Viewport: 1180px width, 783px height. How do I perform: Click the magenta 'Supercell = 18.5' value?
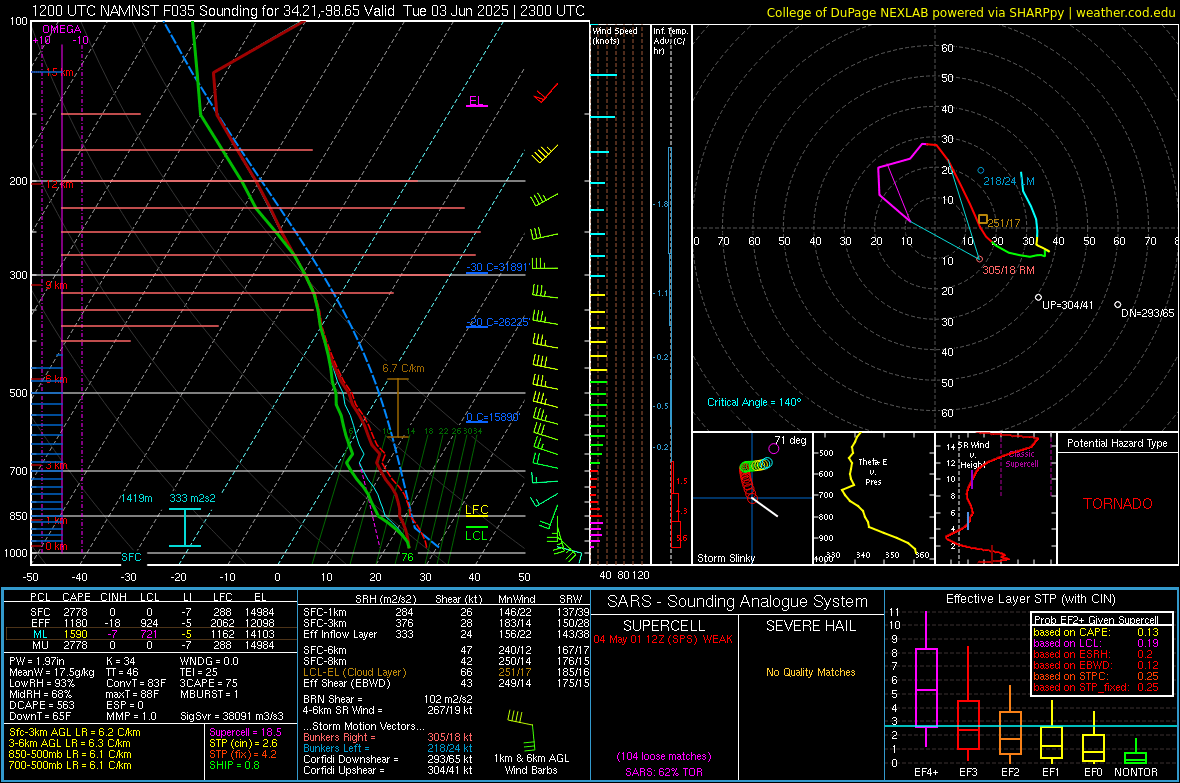point(245,733)
